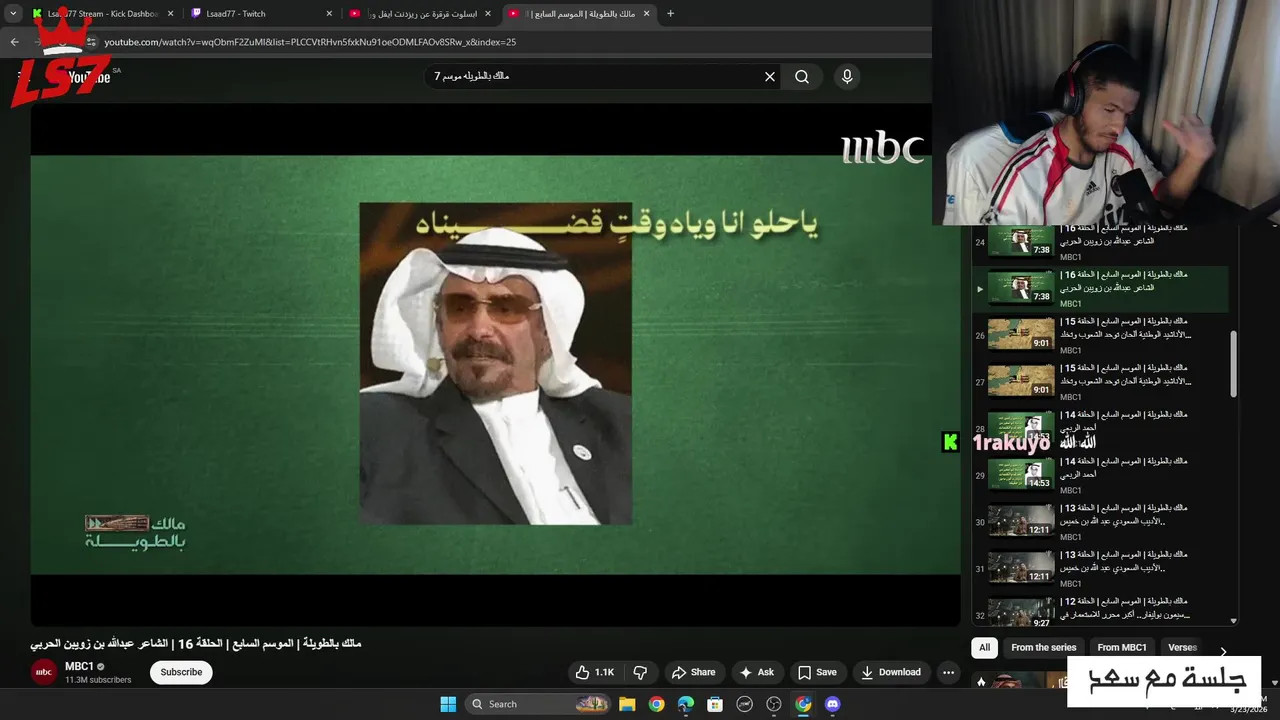The image size is (1280, 720).
Task: Like the video showing 1.1K likes
Action: coord(594,672)
